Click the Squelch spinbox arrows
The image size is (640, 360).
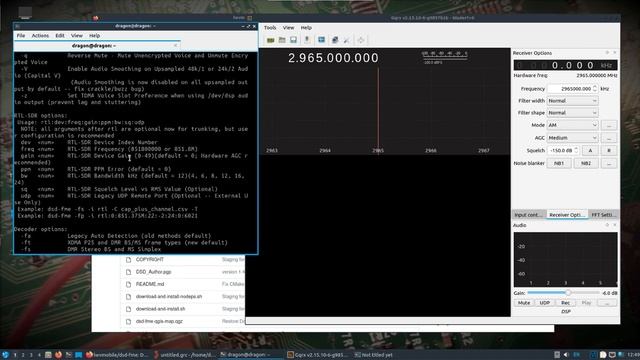(x=576, y=151)
